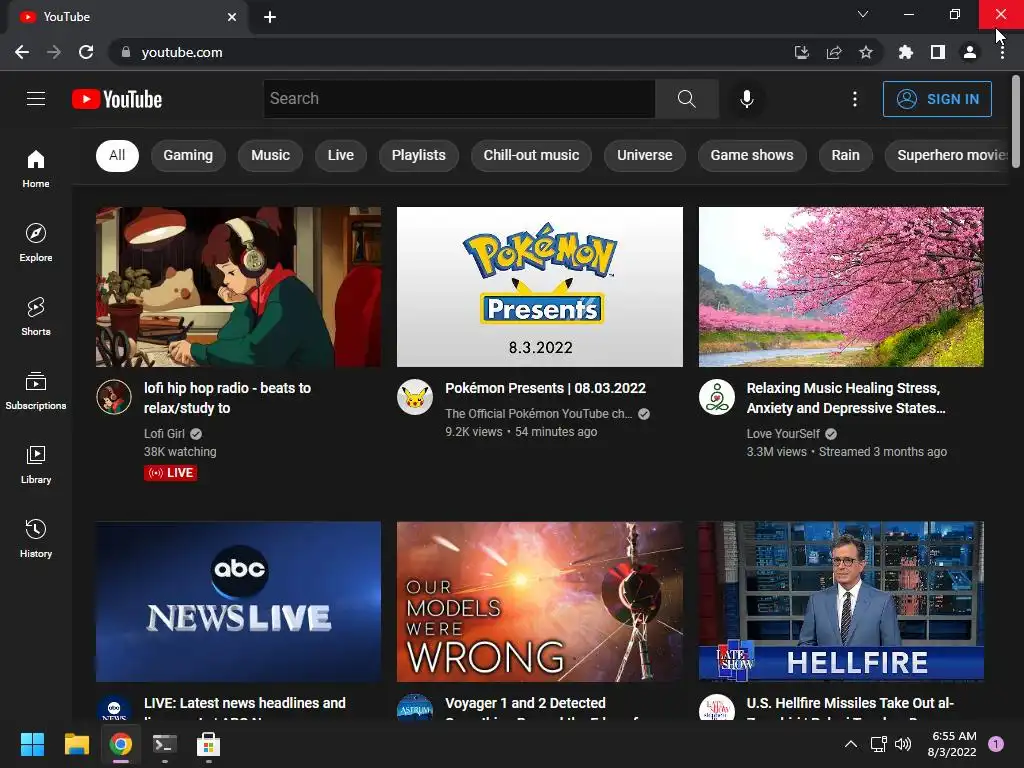Open Lofi Girl channel name link

pyautogui.click(x=165, y=434)
